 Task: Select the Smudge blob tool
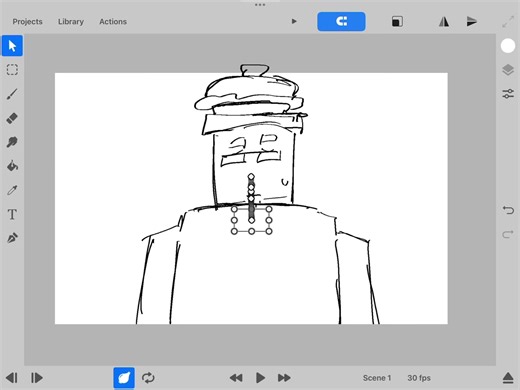(12, 142)
